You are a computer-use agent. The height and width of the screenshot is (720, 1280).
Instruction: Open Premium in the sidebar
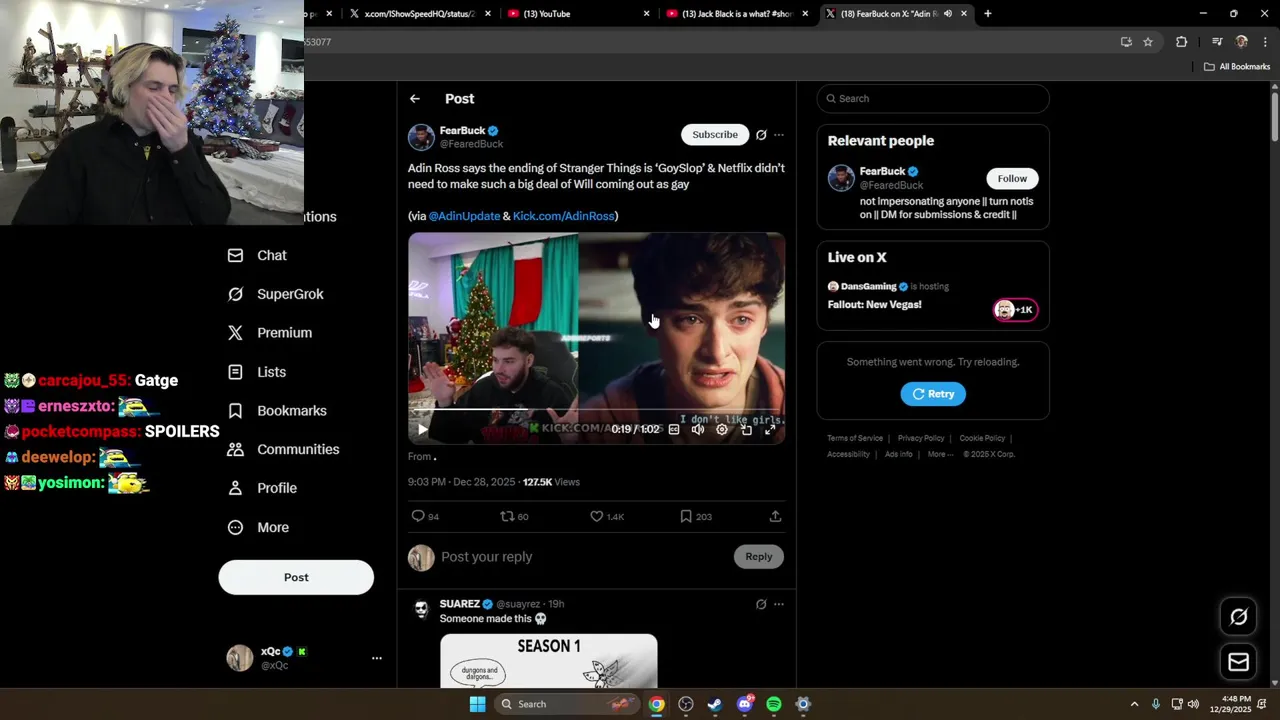(x=270, y=333)
